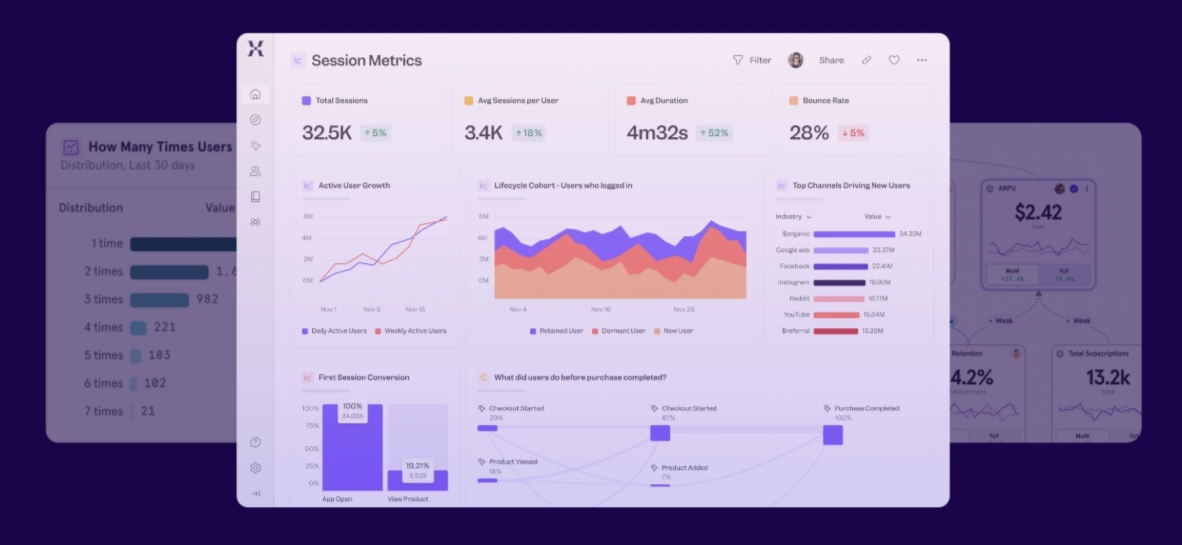
Task: Click icon on How Many Times Users panel
Action: [x=71, y=148]
